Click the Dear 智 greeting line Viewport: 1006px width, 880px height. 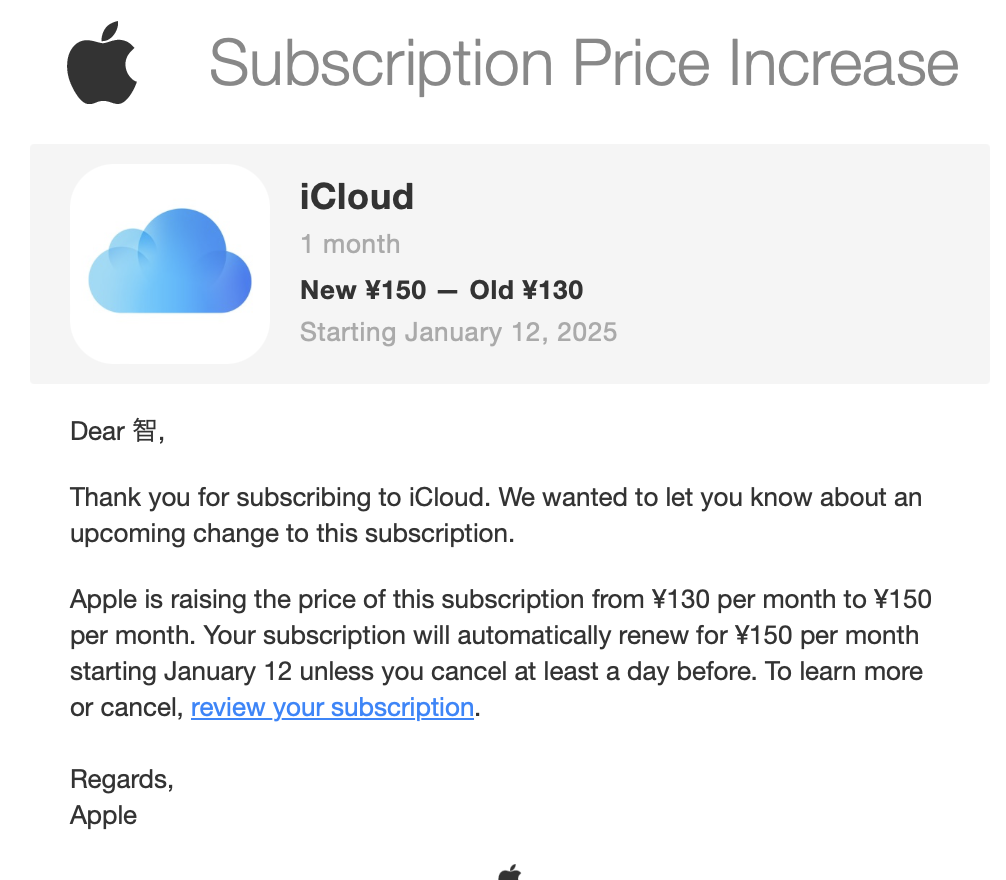point(117,431)
